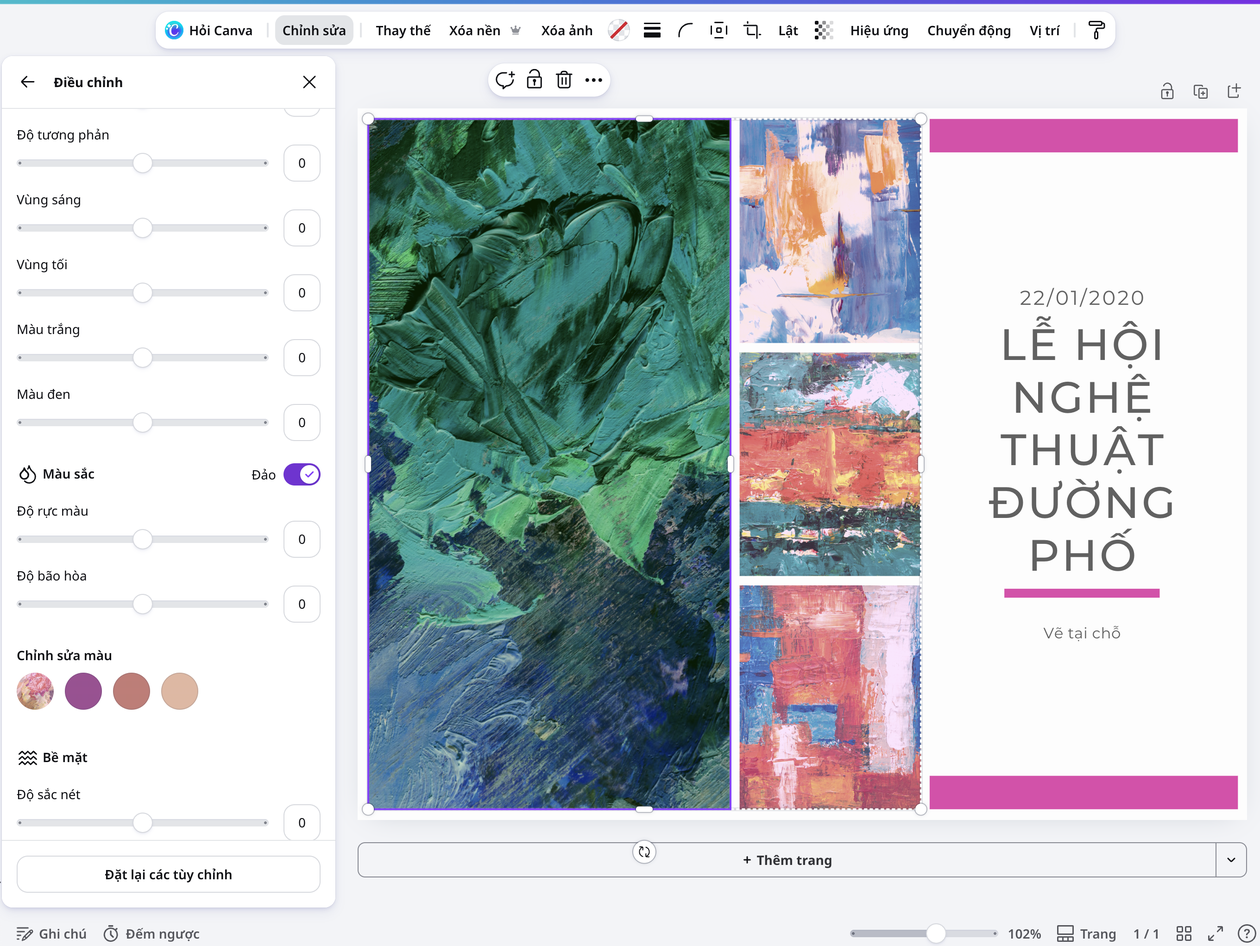
Task: Click the Độ tương phản slider handle
Action: coord(143,163)
